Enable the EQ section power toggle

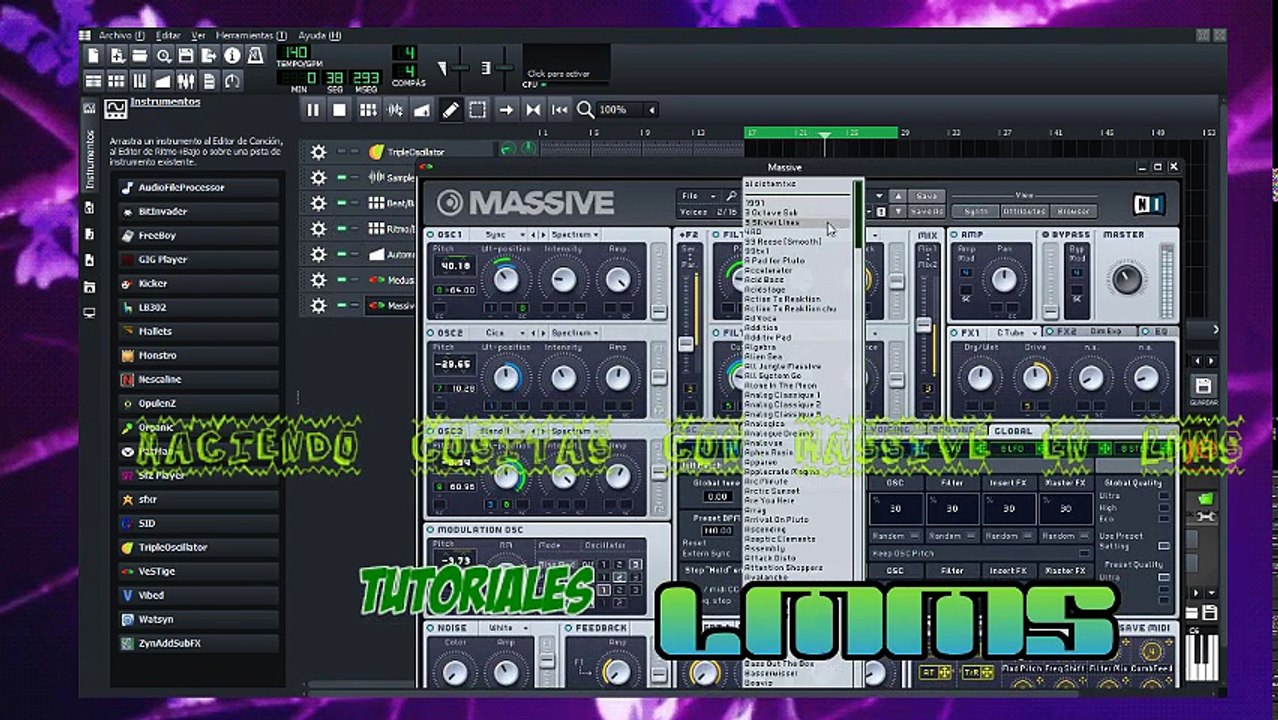pyautogui.click(x=1145, y=331)
